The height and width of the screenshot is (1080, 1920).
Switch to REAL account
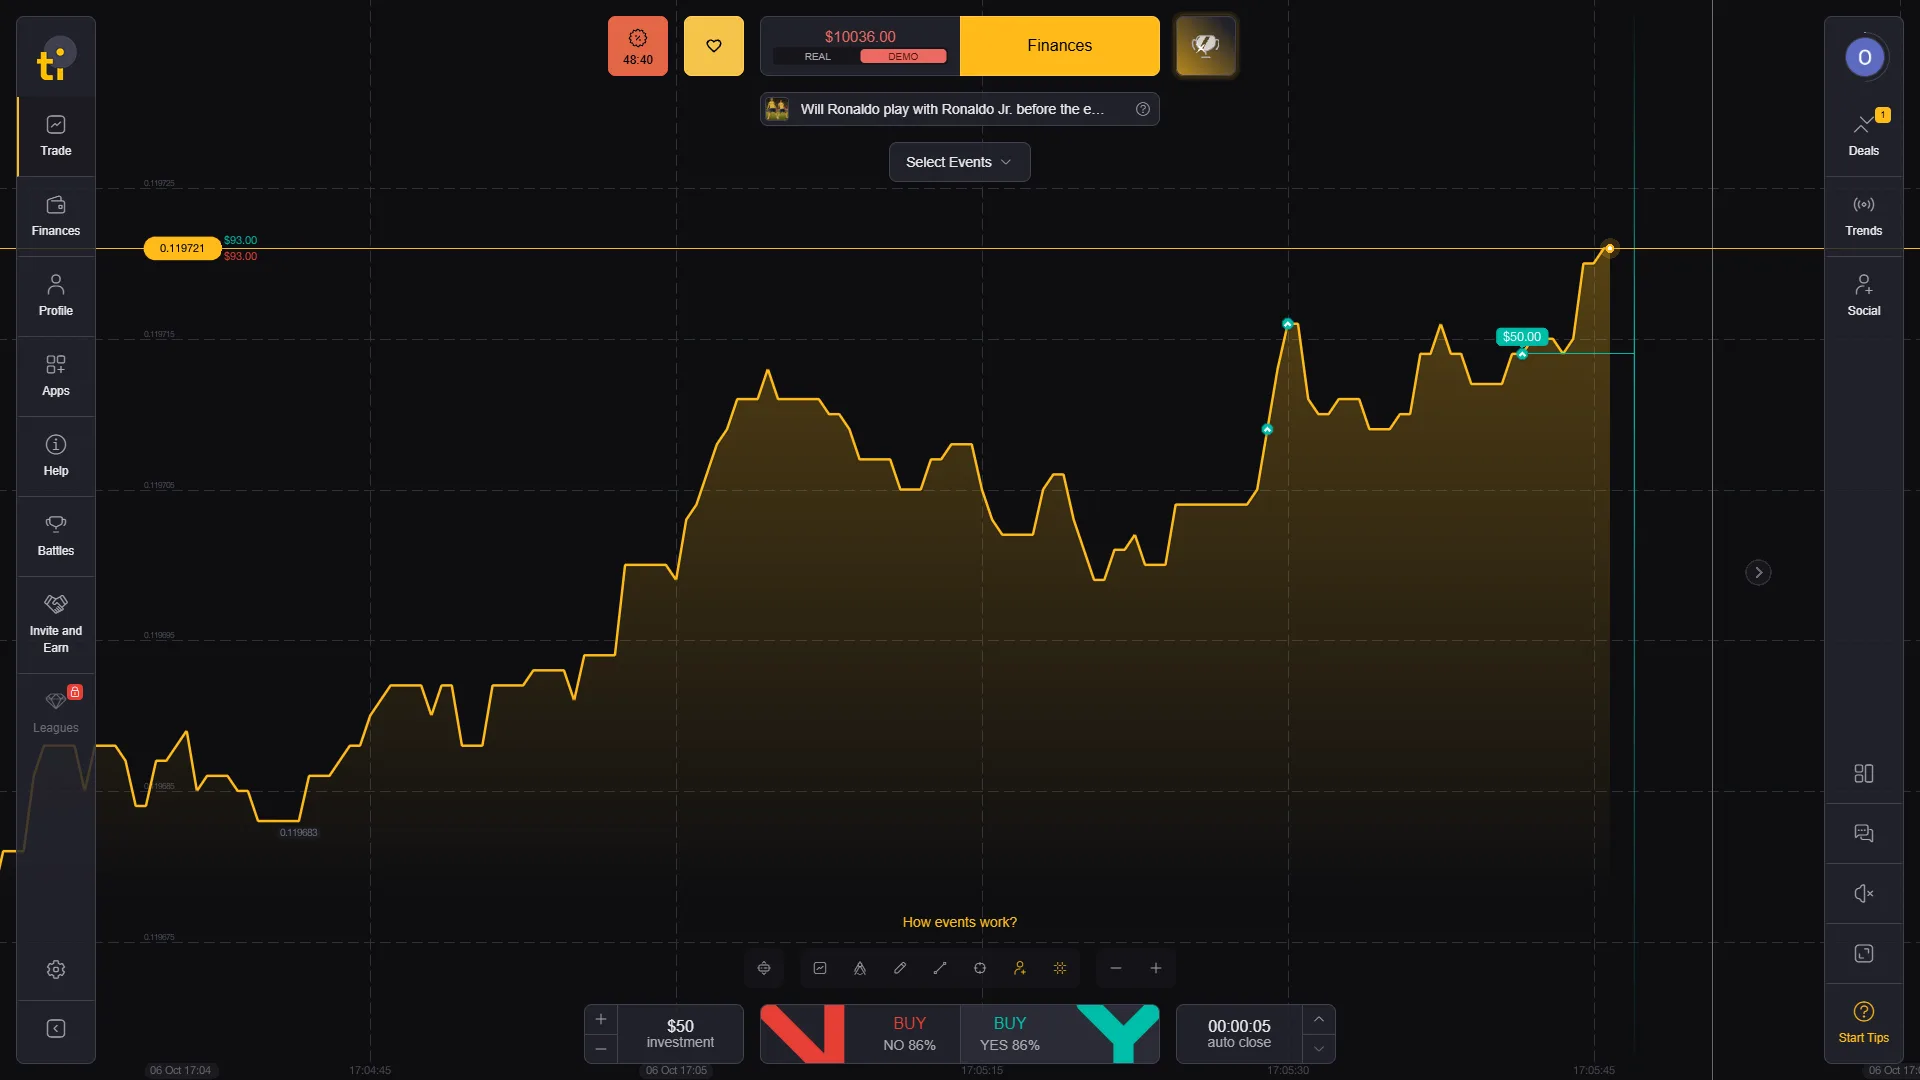coord(817,57)
